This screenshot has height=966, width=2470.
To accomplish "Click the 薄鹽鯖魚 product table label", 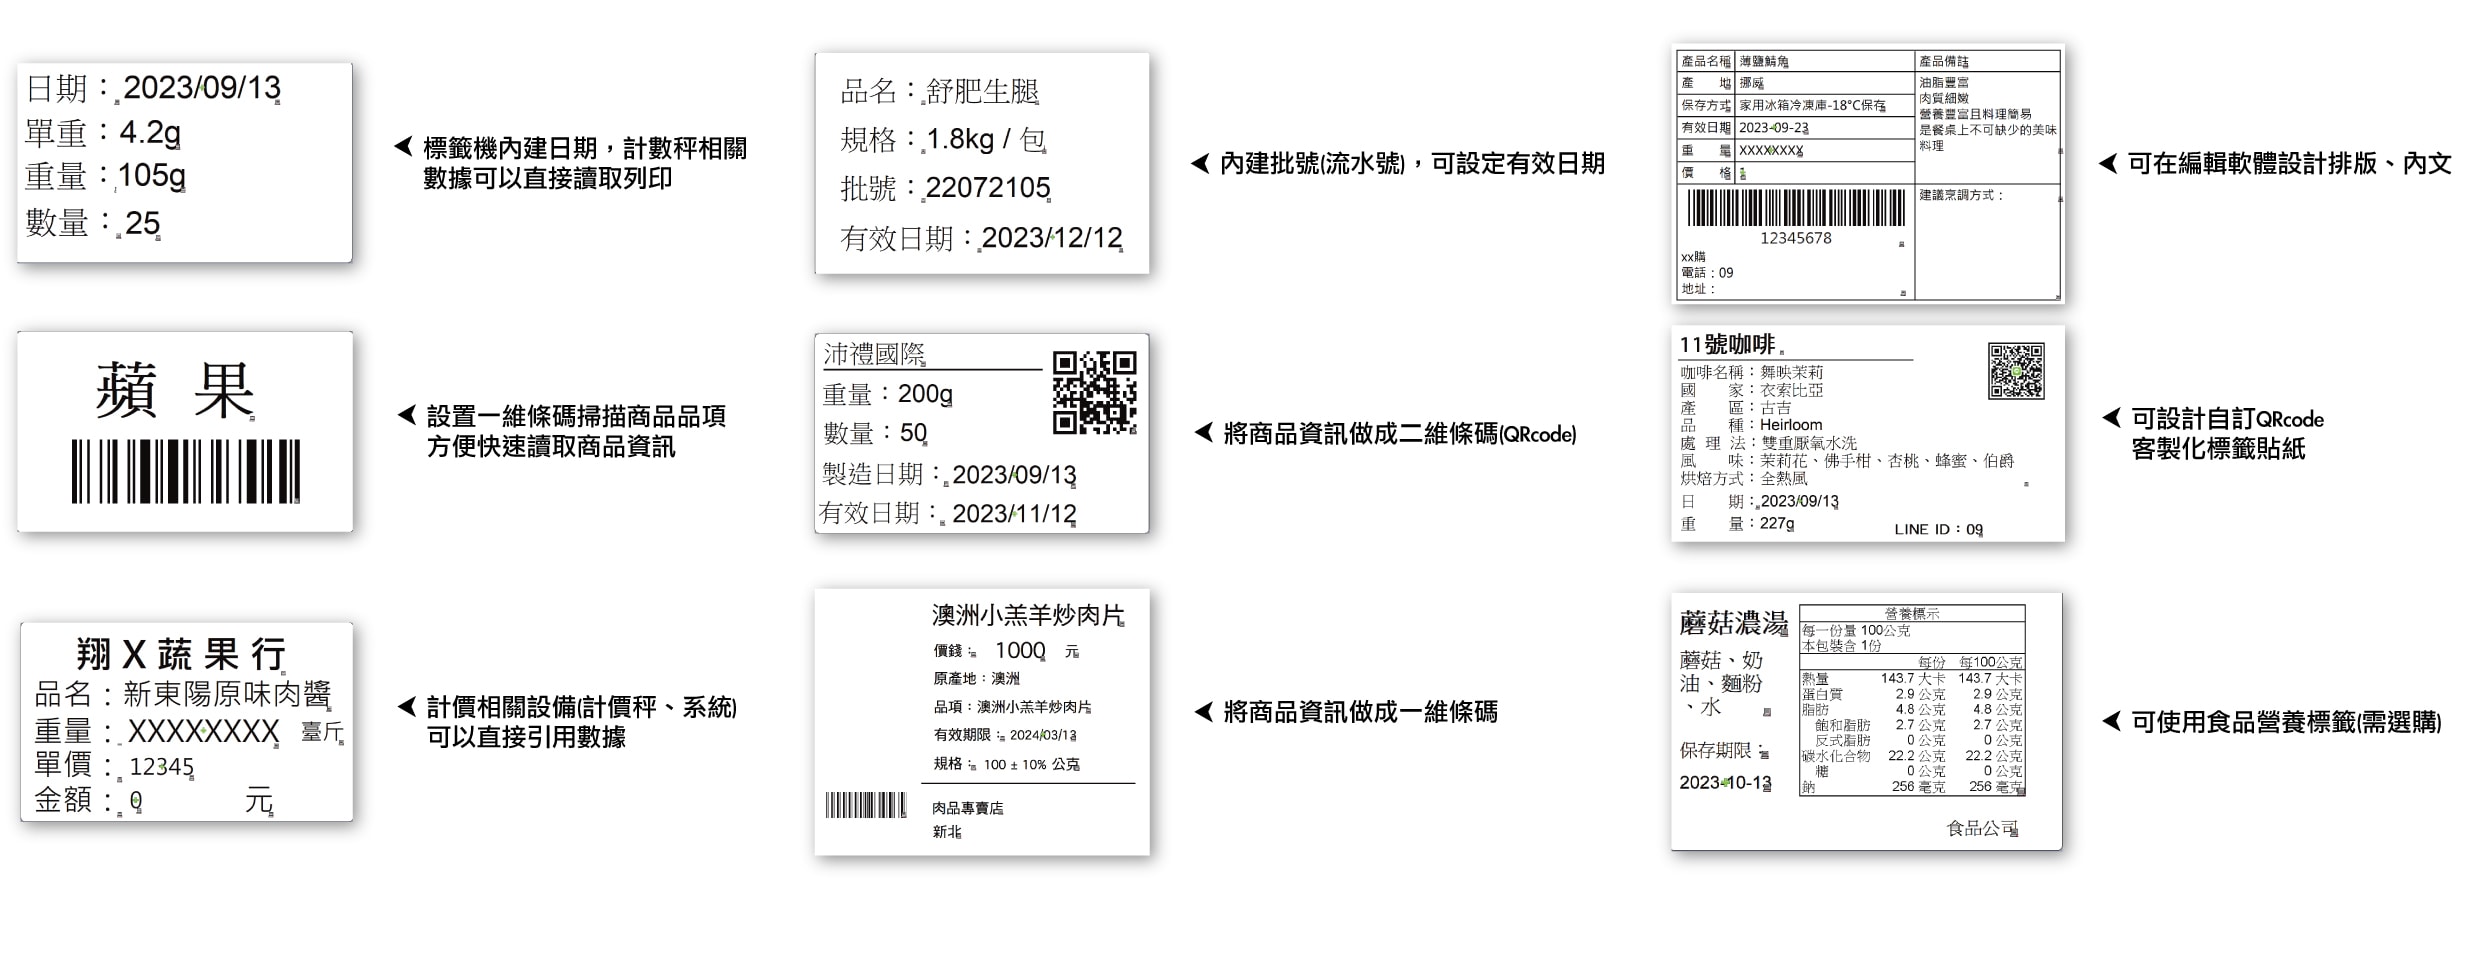I will click(x=1868, y=173).
